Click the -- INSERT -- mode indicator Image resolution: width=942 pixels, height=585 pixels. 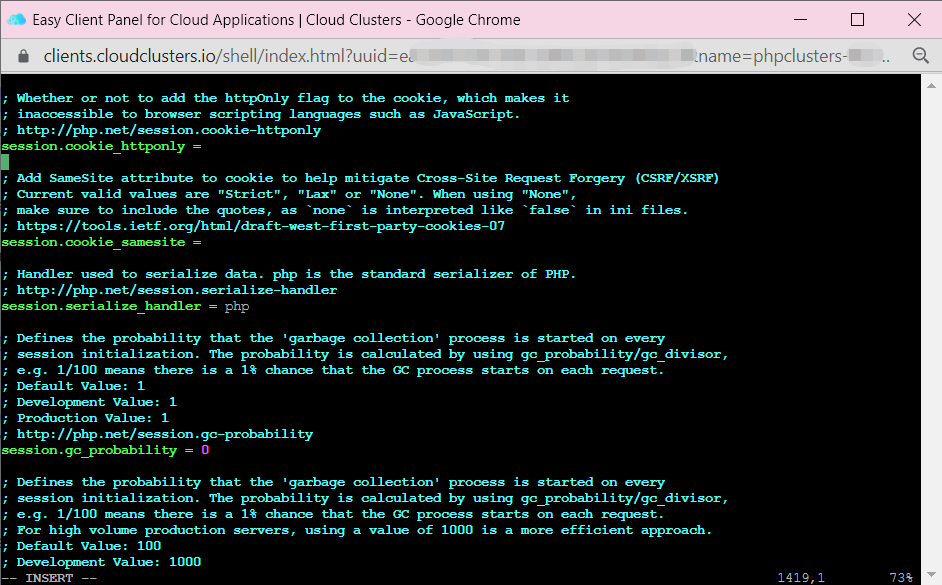click(x=50, y=577)
